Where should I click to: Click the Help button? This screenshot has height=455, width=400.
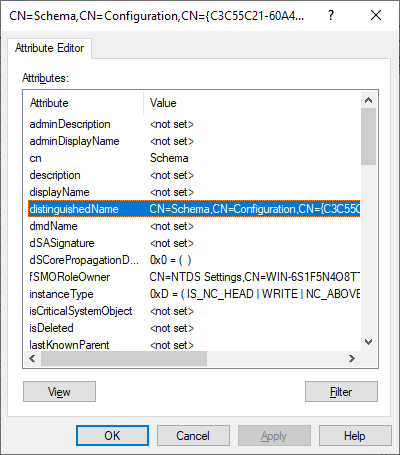(x=355, y=436)
